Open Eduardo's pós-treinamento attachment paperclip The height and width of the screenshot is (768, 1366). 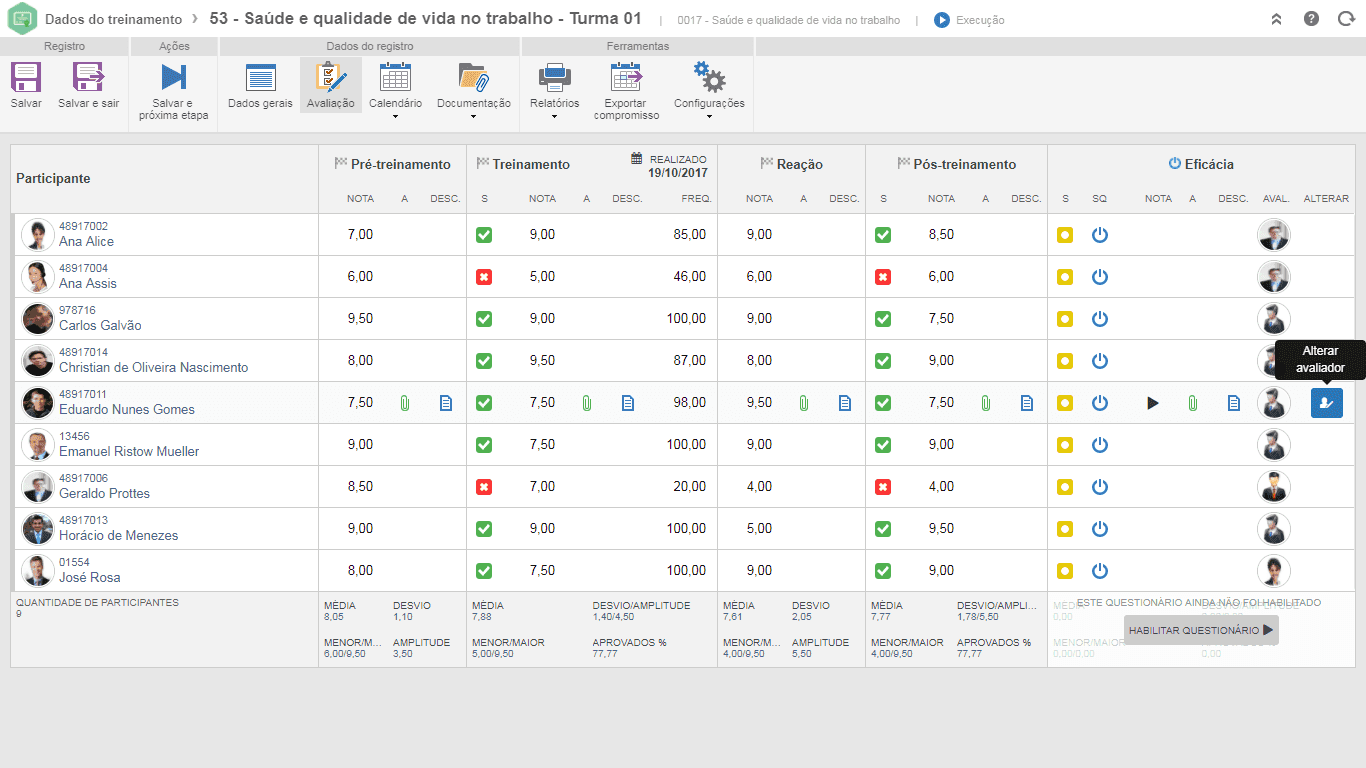(985, 403)
